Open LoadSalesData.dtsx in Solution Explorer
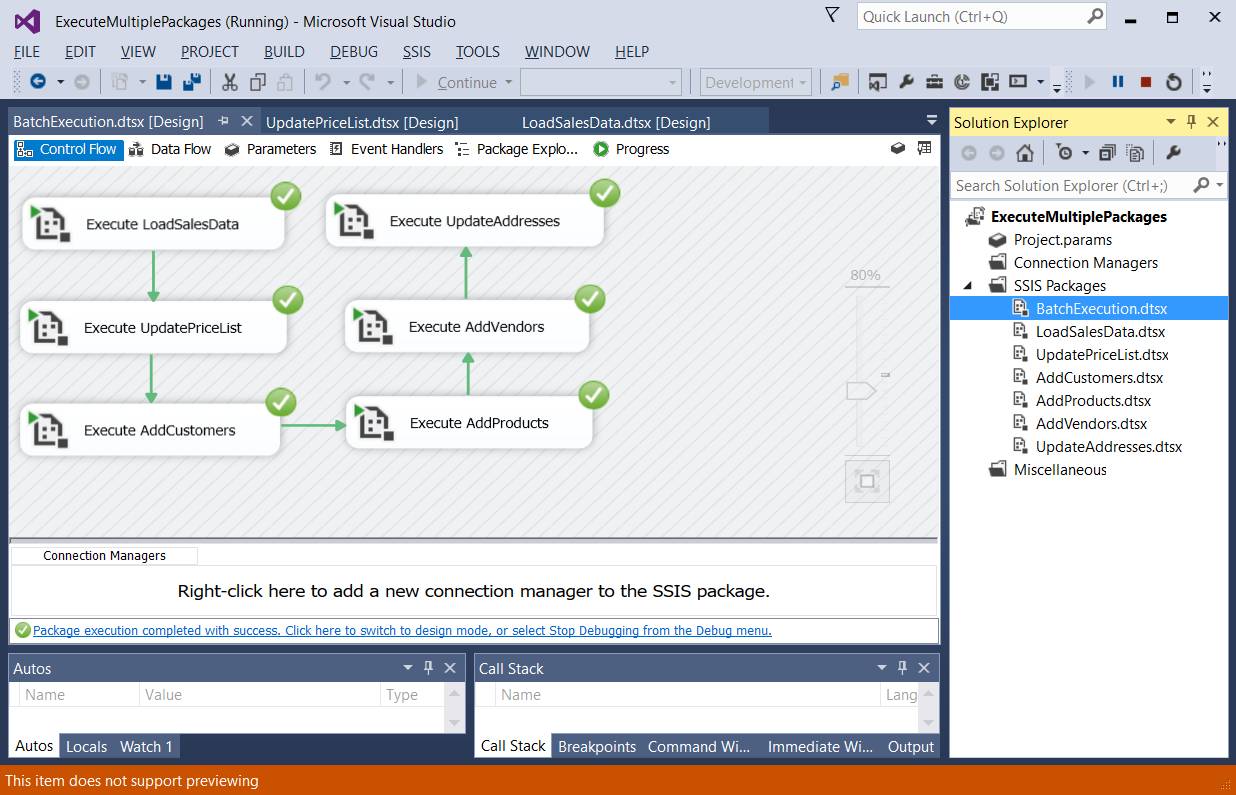The height and width of the screenshot is (795, 1236). click(x=1100, y=331)
